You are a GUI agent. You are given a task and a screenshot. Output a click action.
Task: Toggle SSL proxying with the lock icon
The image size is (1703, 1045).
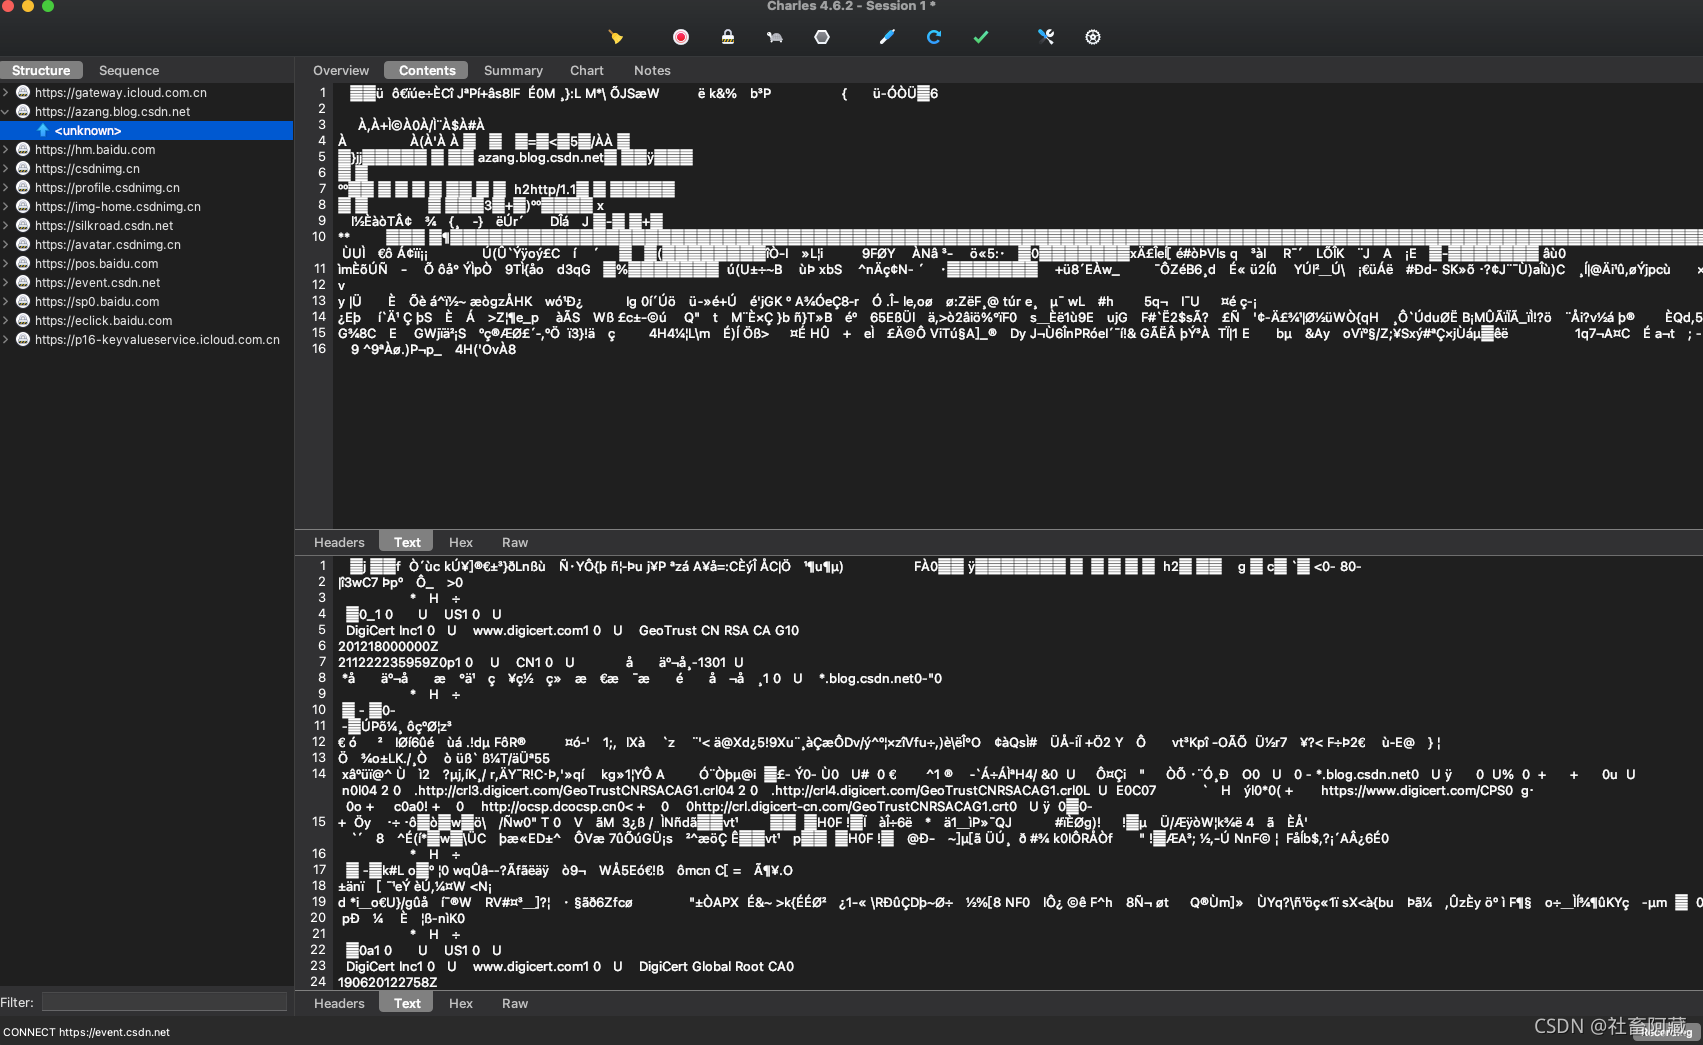(727, 37)
